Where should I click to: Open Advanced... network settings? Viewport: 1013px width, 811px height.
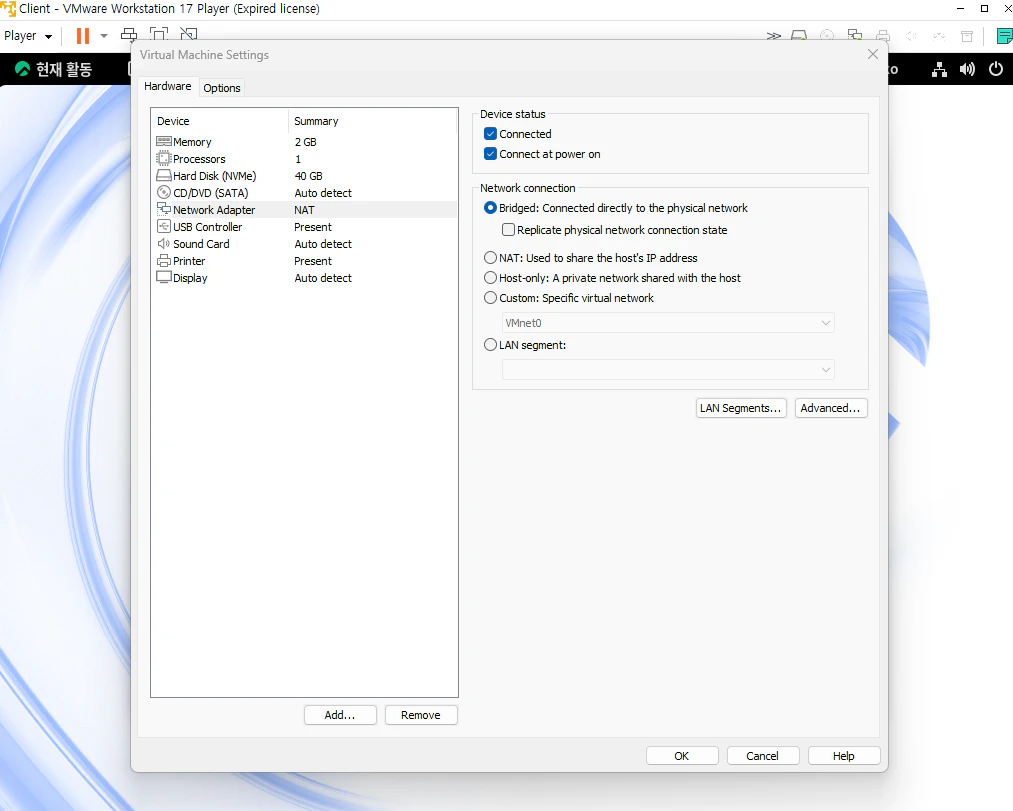pos(831,408)
